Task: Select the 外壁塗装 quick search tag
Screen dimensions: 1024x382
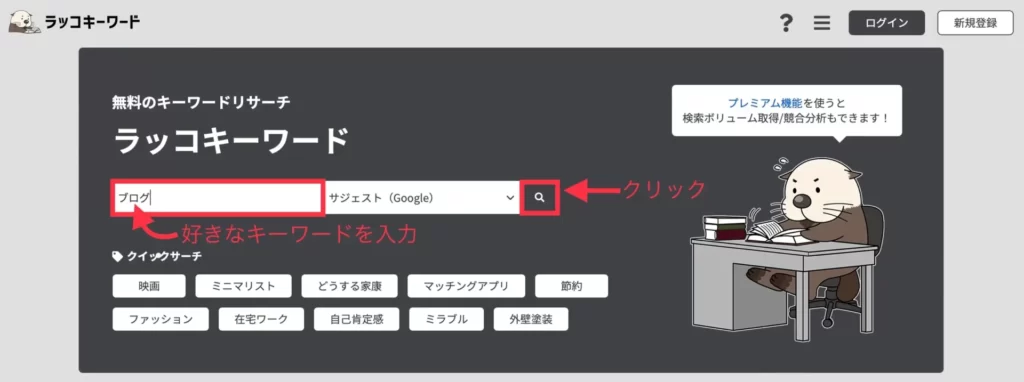Action: point(531,319)
